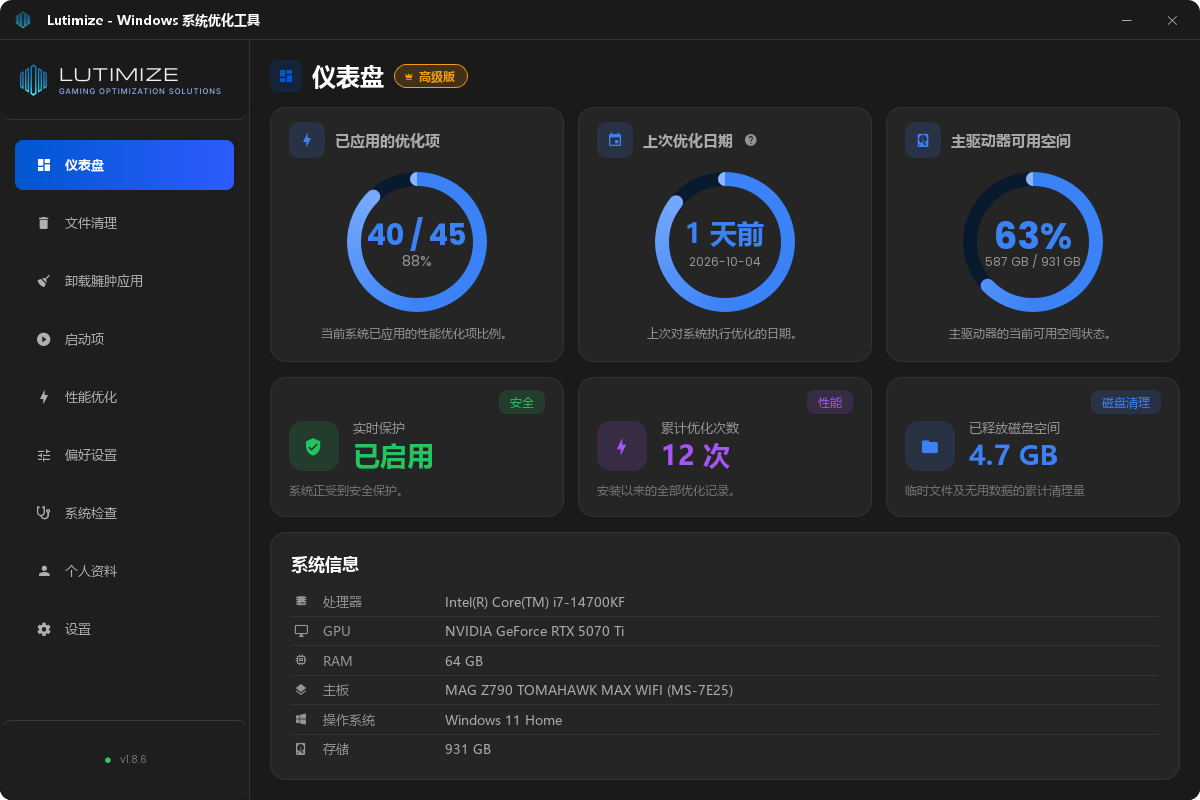Viewport: 1200px width, 800px height.
Task: Click the Intel(R) Core(TM) i7-14700KF value
Action: (535, 602)
